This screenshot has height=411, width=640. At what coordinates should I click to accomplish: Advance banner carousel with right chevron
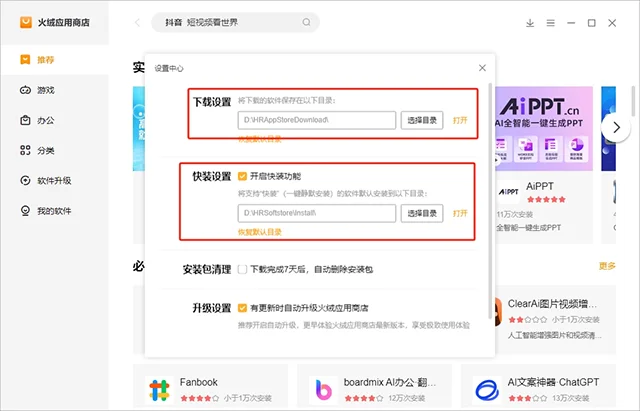coord(616,127)
